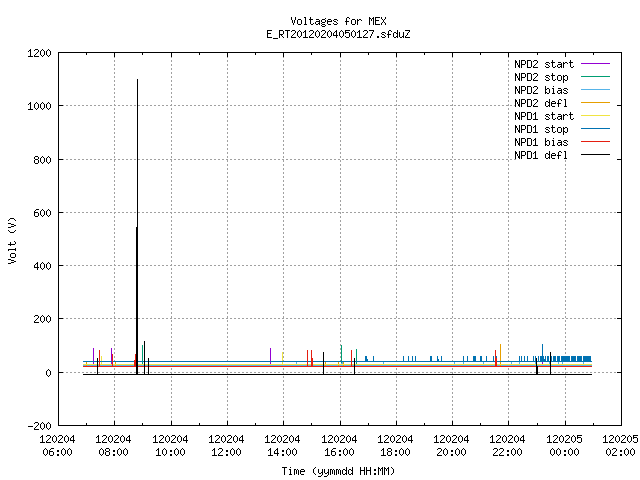Click the 200 y-axis tick label
Screen dimensions: 640x480
click(x=42, y=319)
